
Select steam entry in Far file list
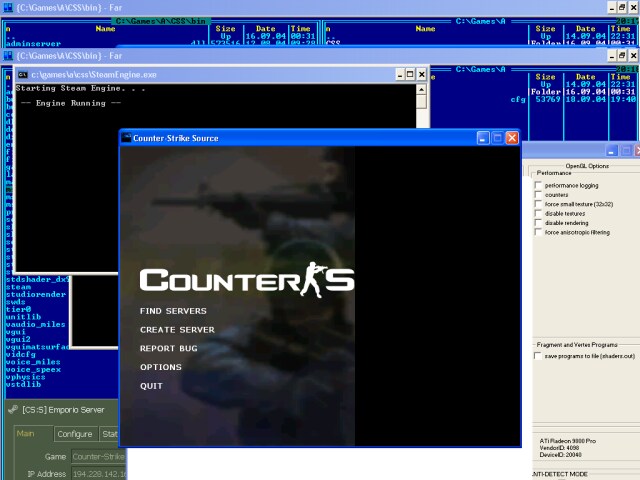point(18,287)
